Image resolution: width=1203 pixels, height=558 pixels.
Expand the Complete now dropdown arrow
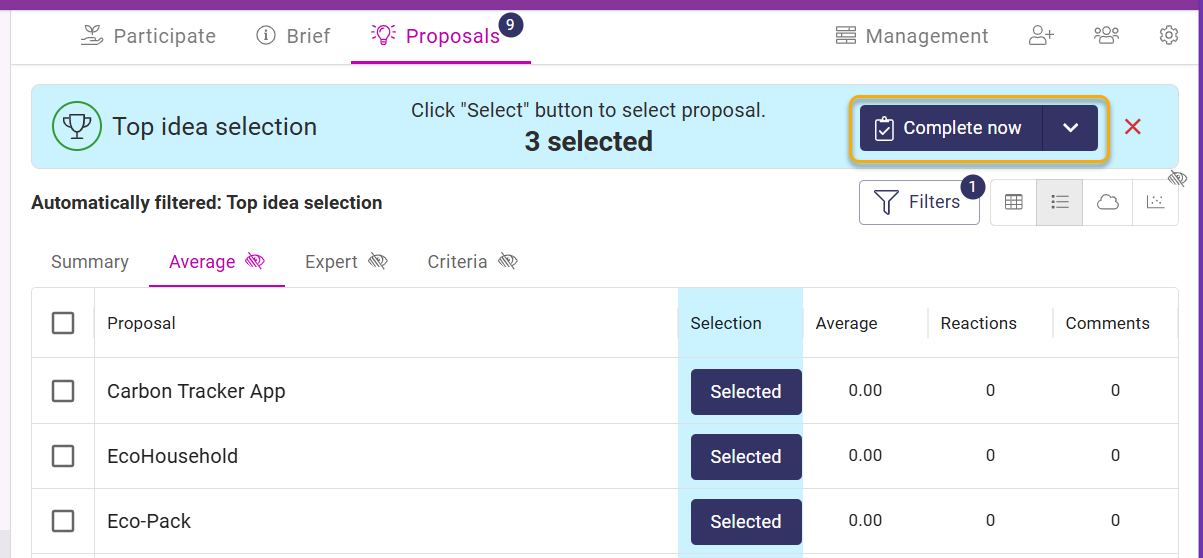click(1070, 128)
